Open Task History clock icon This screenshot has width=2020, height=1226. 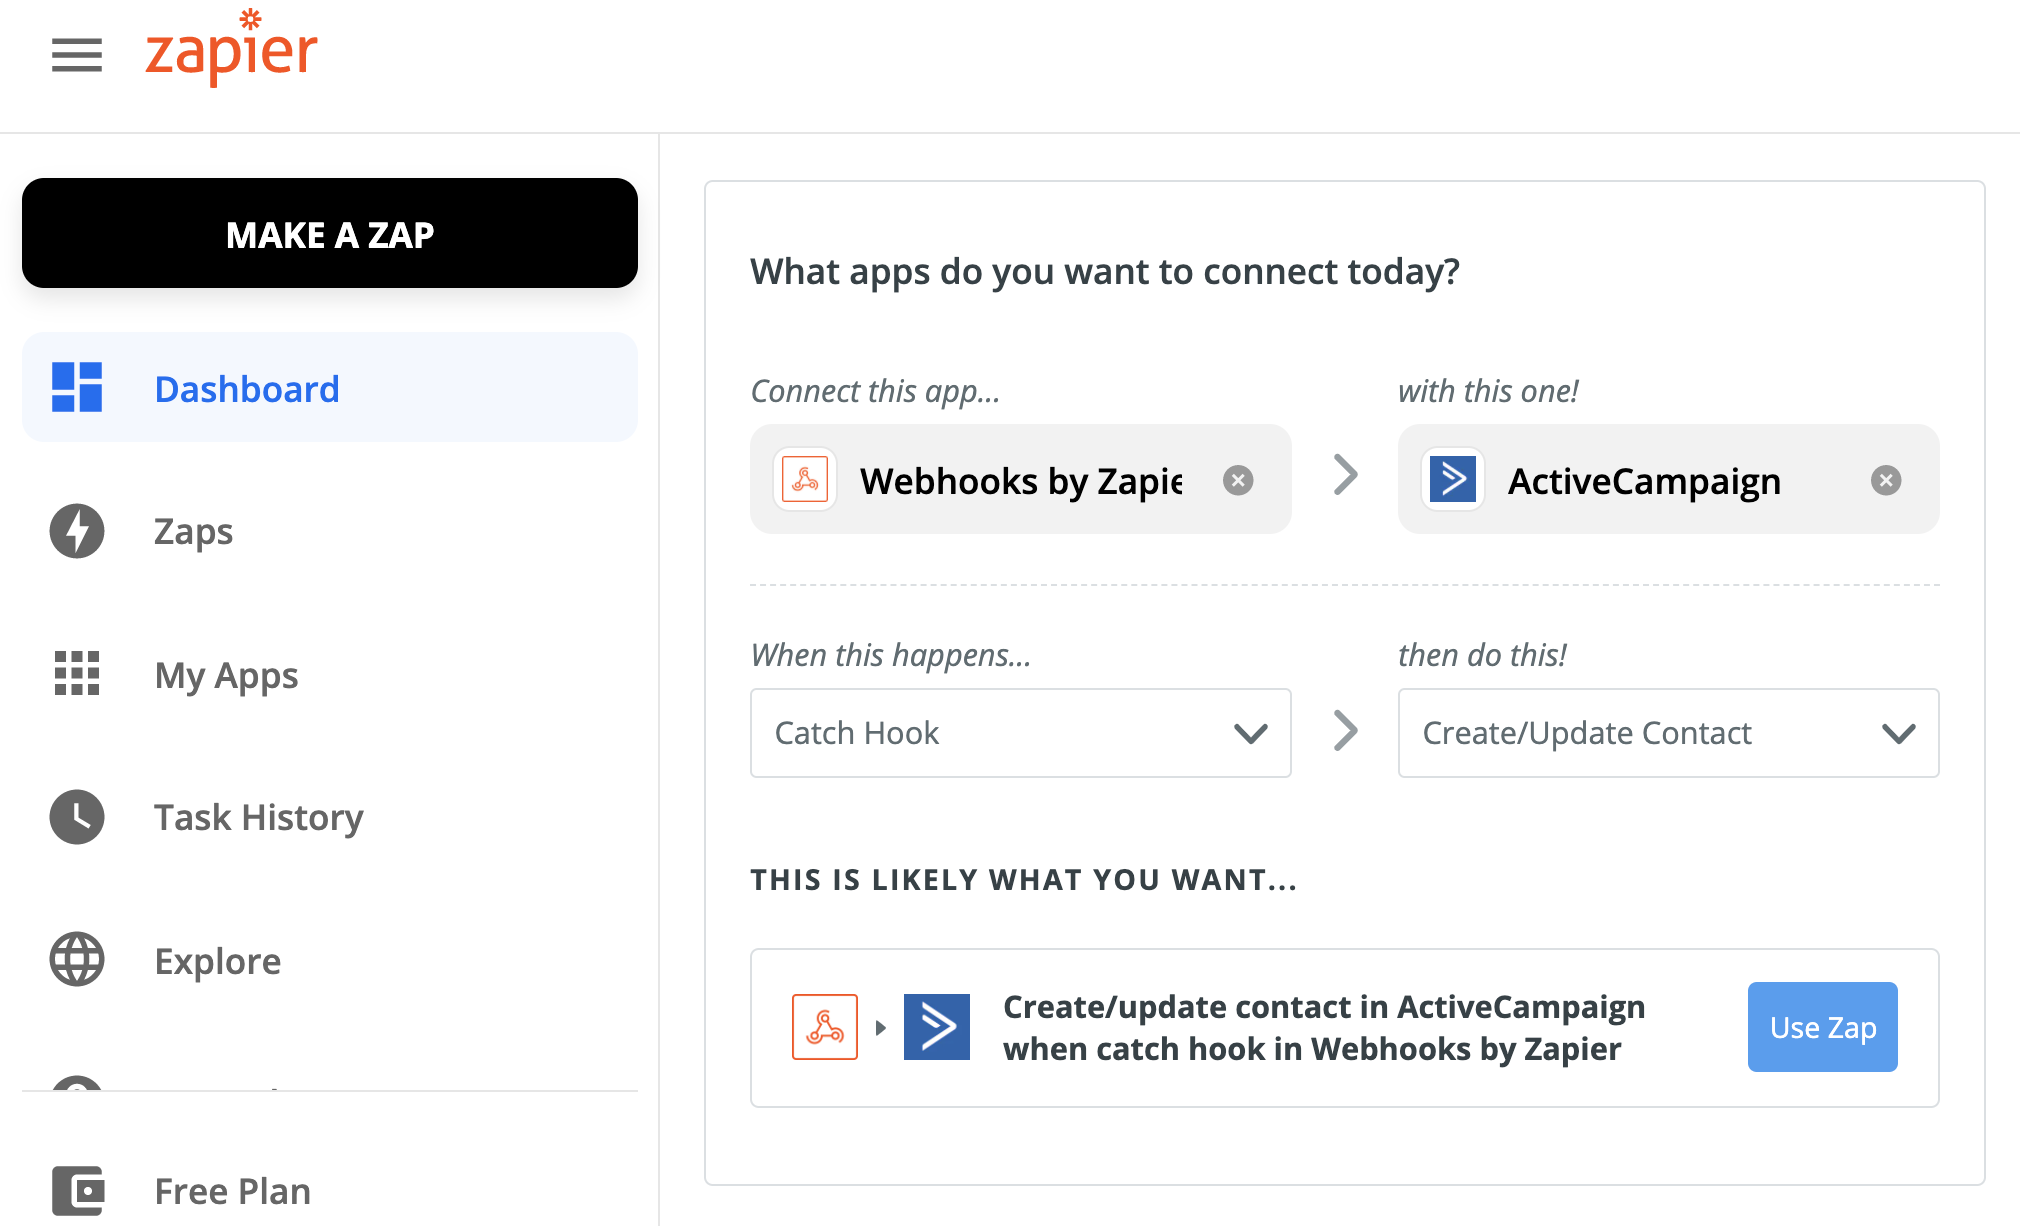pos(77,817)
